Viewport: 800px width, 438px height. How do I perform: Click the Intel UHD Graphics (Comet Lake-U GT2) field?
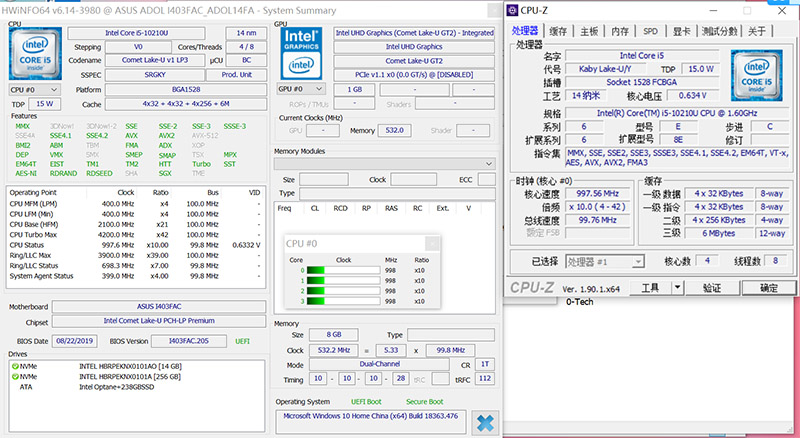point(414,33)
